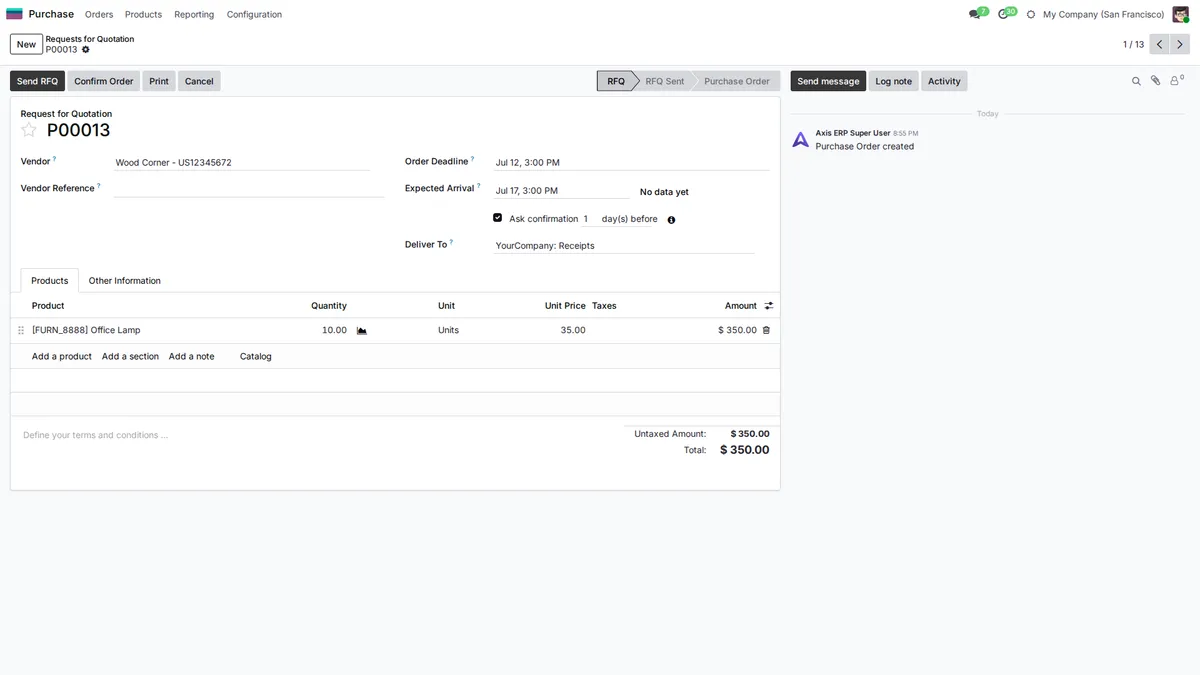1200x675 pixels.
Task: Uncheck the Ask confirmation checkbox
Action: (x=498, y=218)
